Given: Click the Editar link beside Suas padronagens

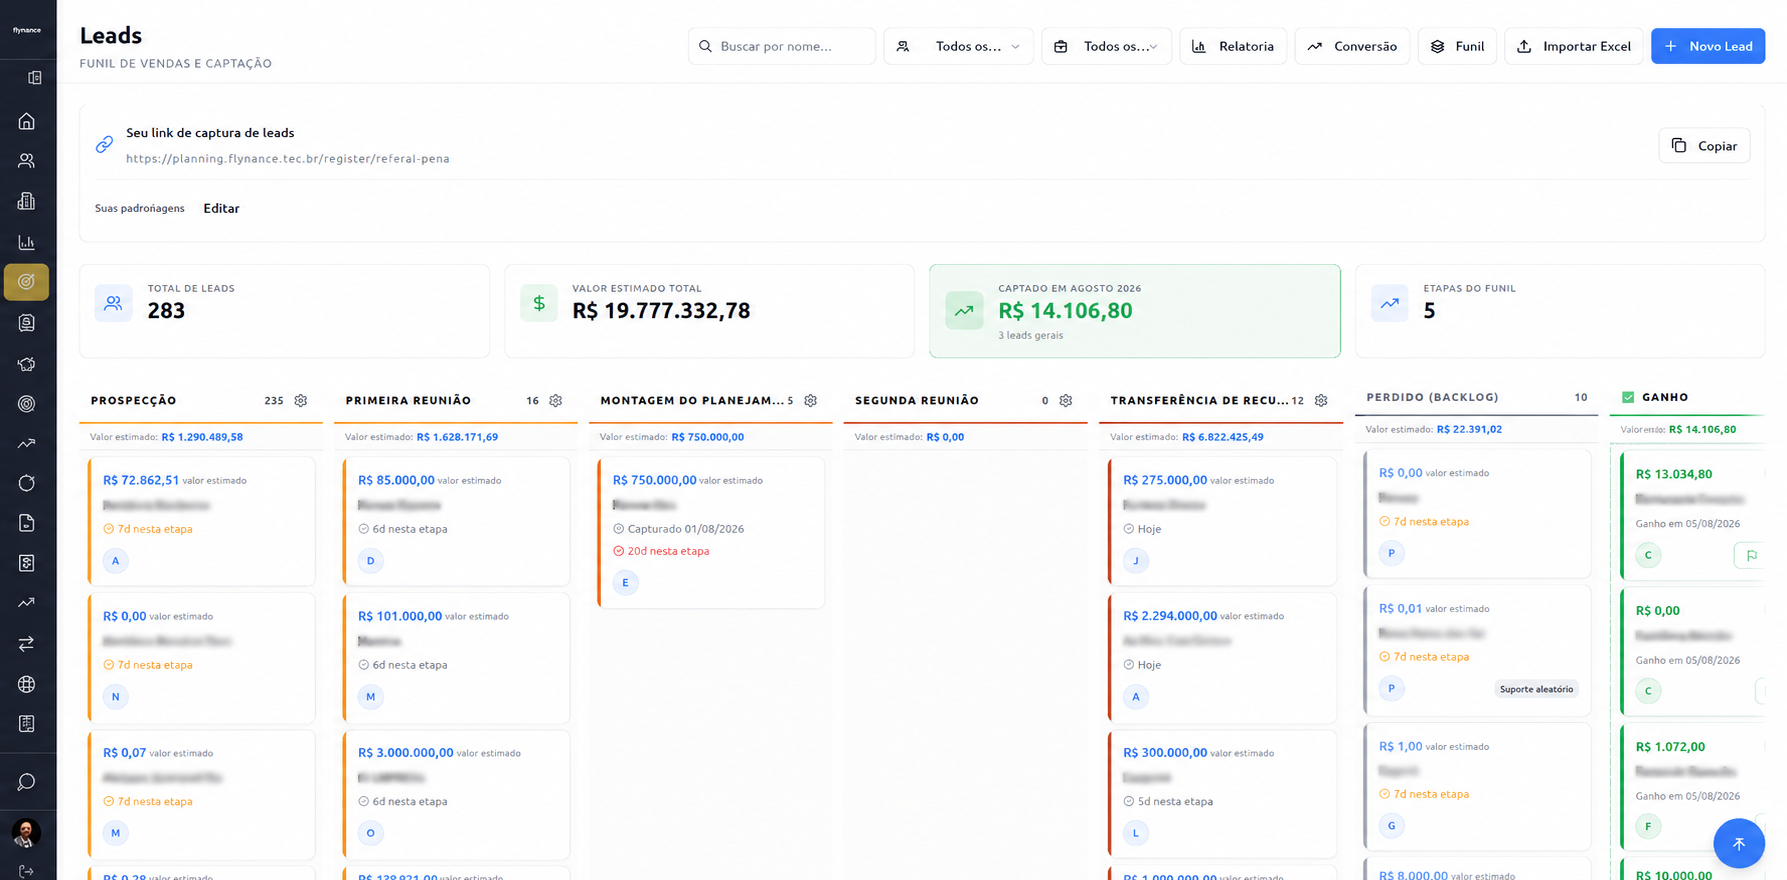Looking at the screenshot, I should (x=221, y=208).
